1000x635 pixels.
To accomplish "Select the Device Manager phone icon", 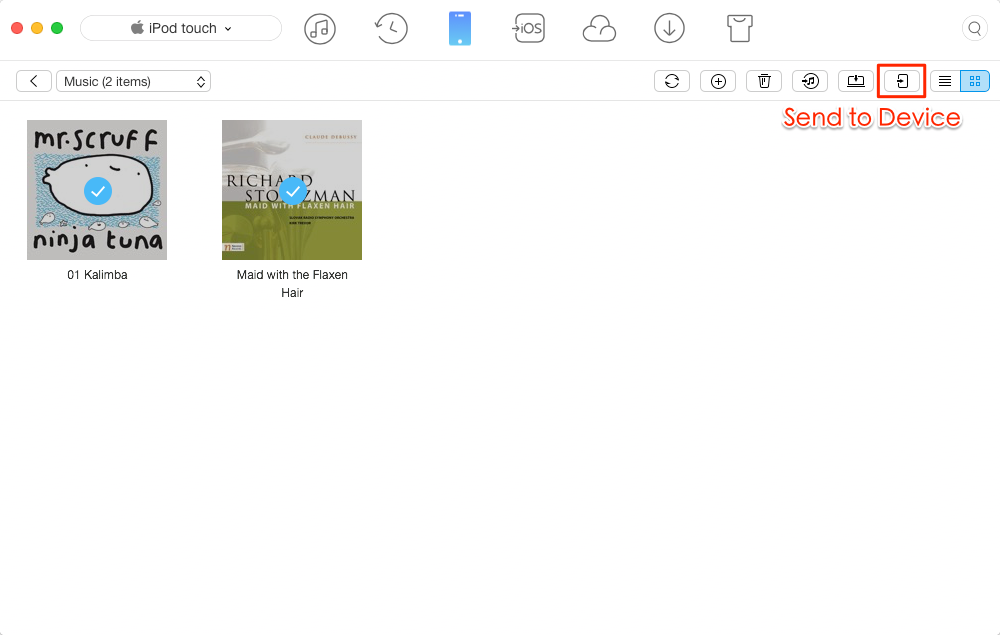I will coord(460,29).
